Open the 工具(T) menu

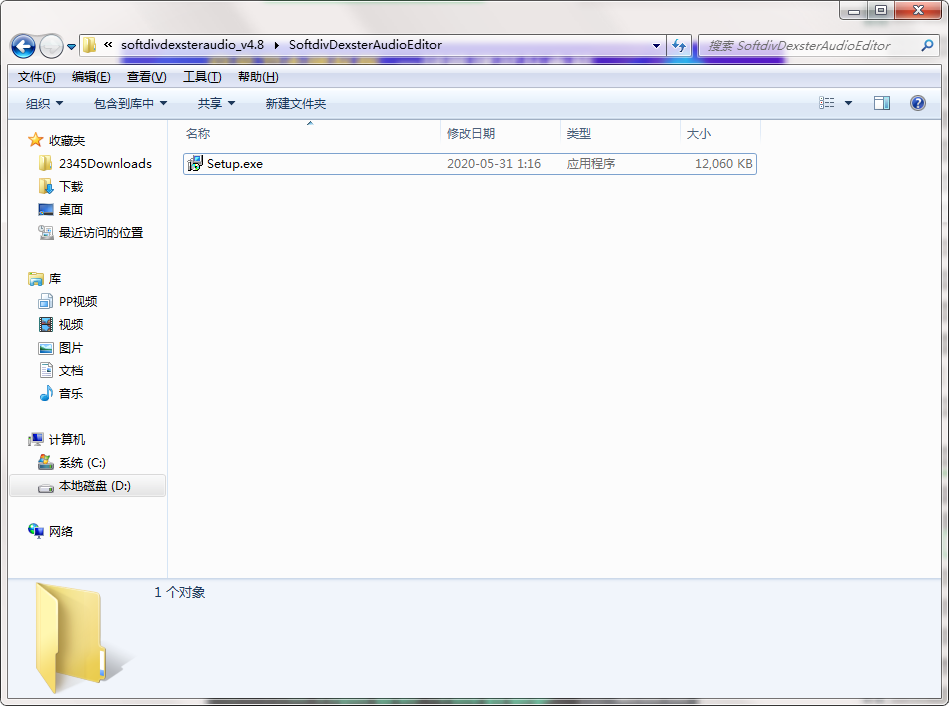pos(202,77)
